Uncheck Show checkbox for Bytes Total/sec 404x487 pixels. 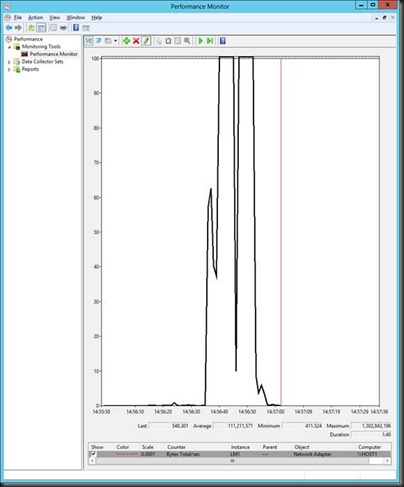pyautogui.click(x=93, y=454)
